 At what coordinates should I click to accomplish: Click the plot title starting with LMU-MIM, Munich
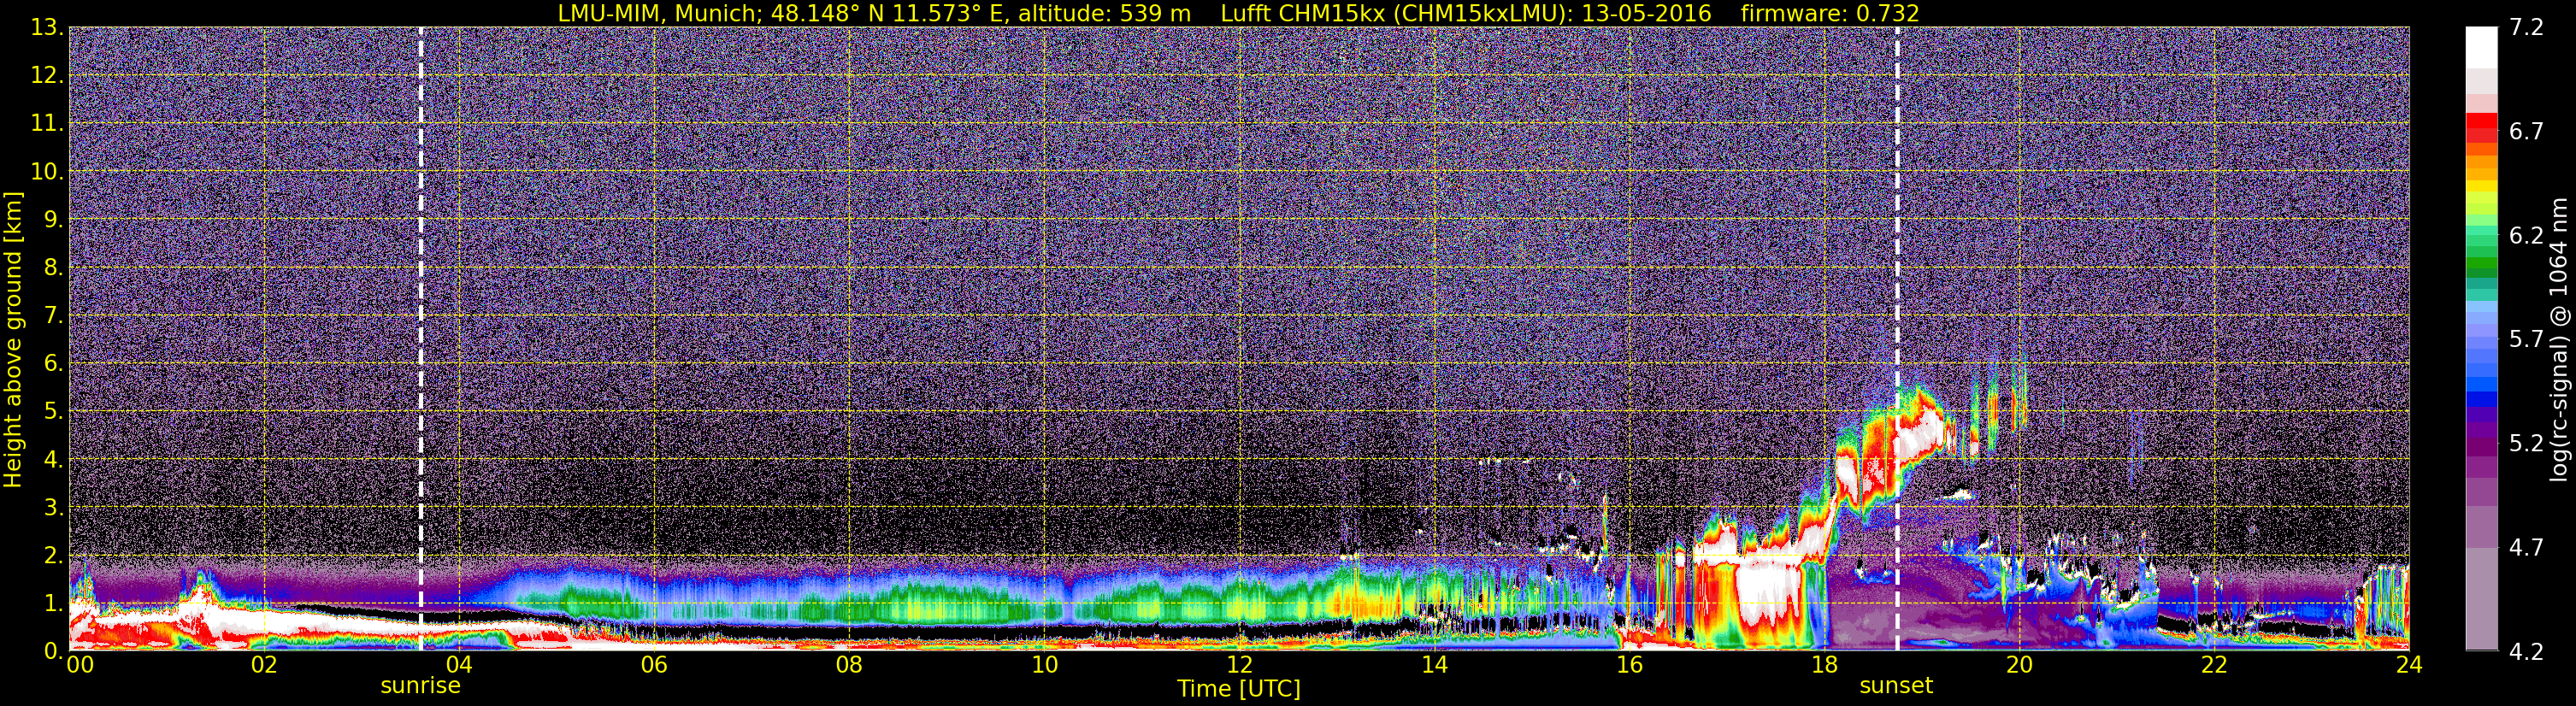1238,13
